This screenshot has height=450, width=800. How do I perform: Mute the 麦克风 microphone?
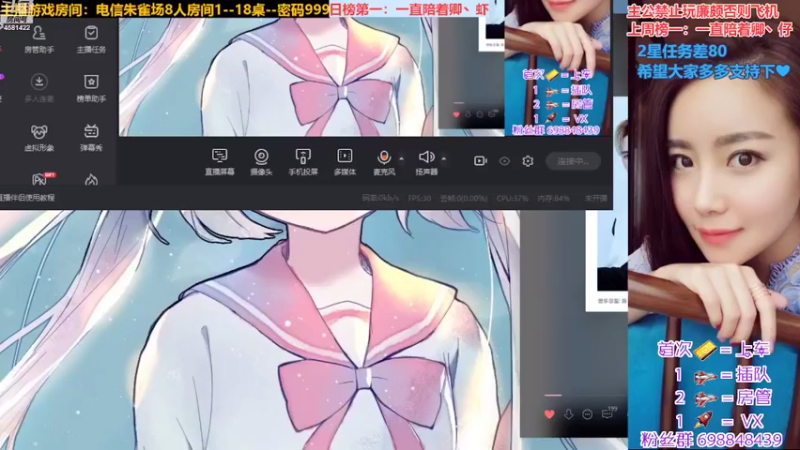384,162
